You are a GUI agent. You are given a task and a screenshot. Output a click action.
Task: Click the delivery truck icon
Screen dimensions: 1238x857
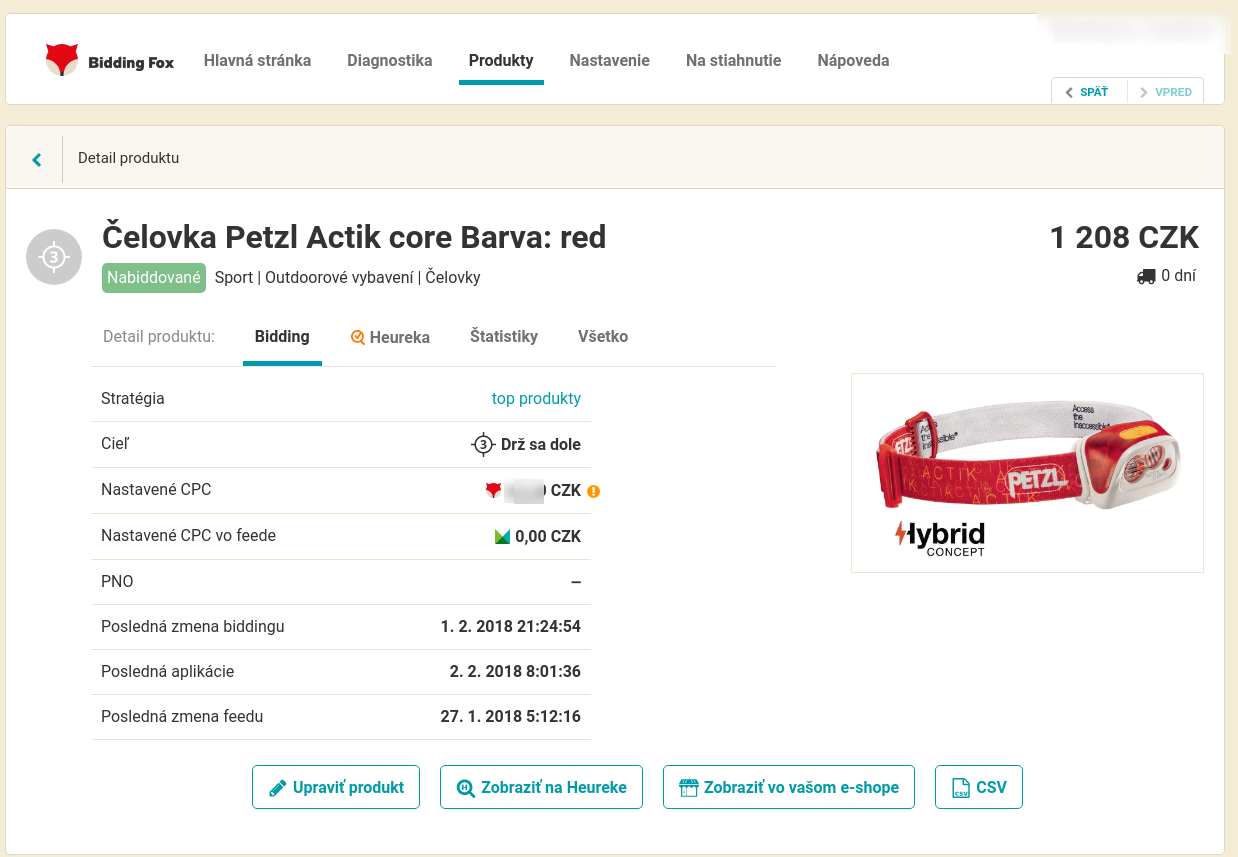click(x=1146, y=277)
